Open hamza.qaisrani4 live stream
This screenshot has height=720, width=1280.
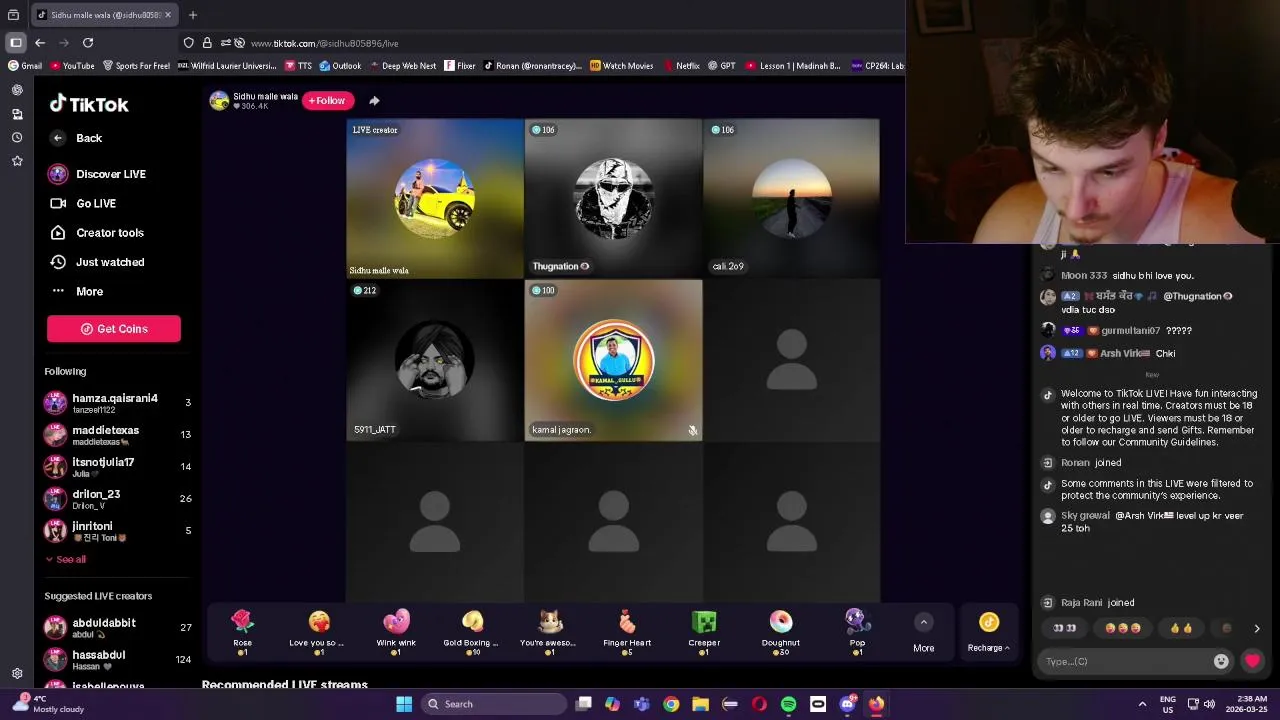[x=118, y=403]
